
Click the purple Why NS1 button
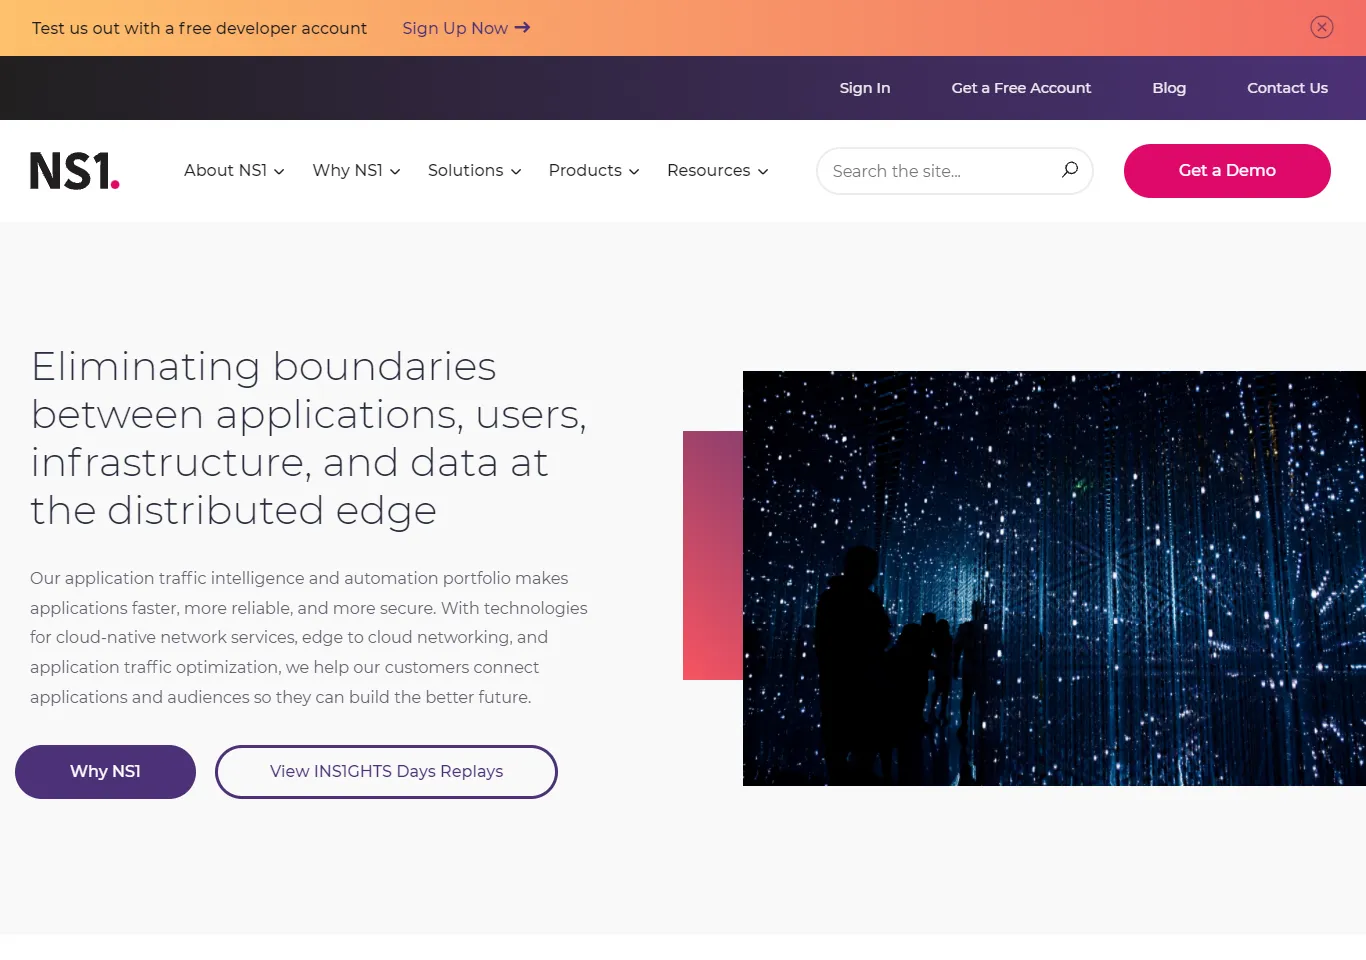click(105, 771)
